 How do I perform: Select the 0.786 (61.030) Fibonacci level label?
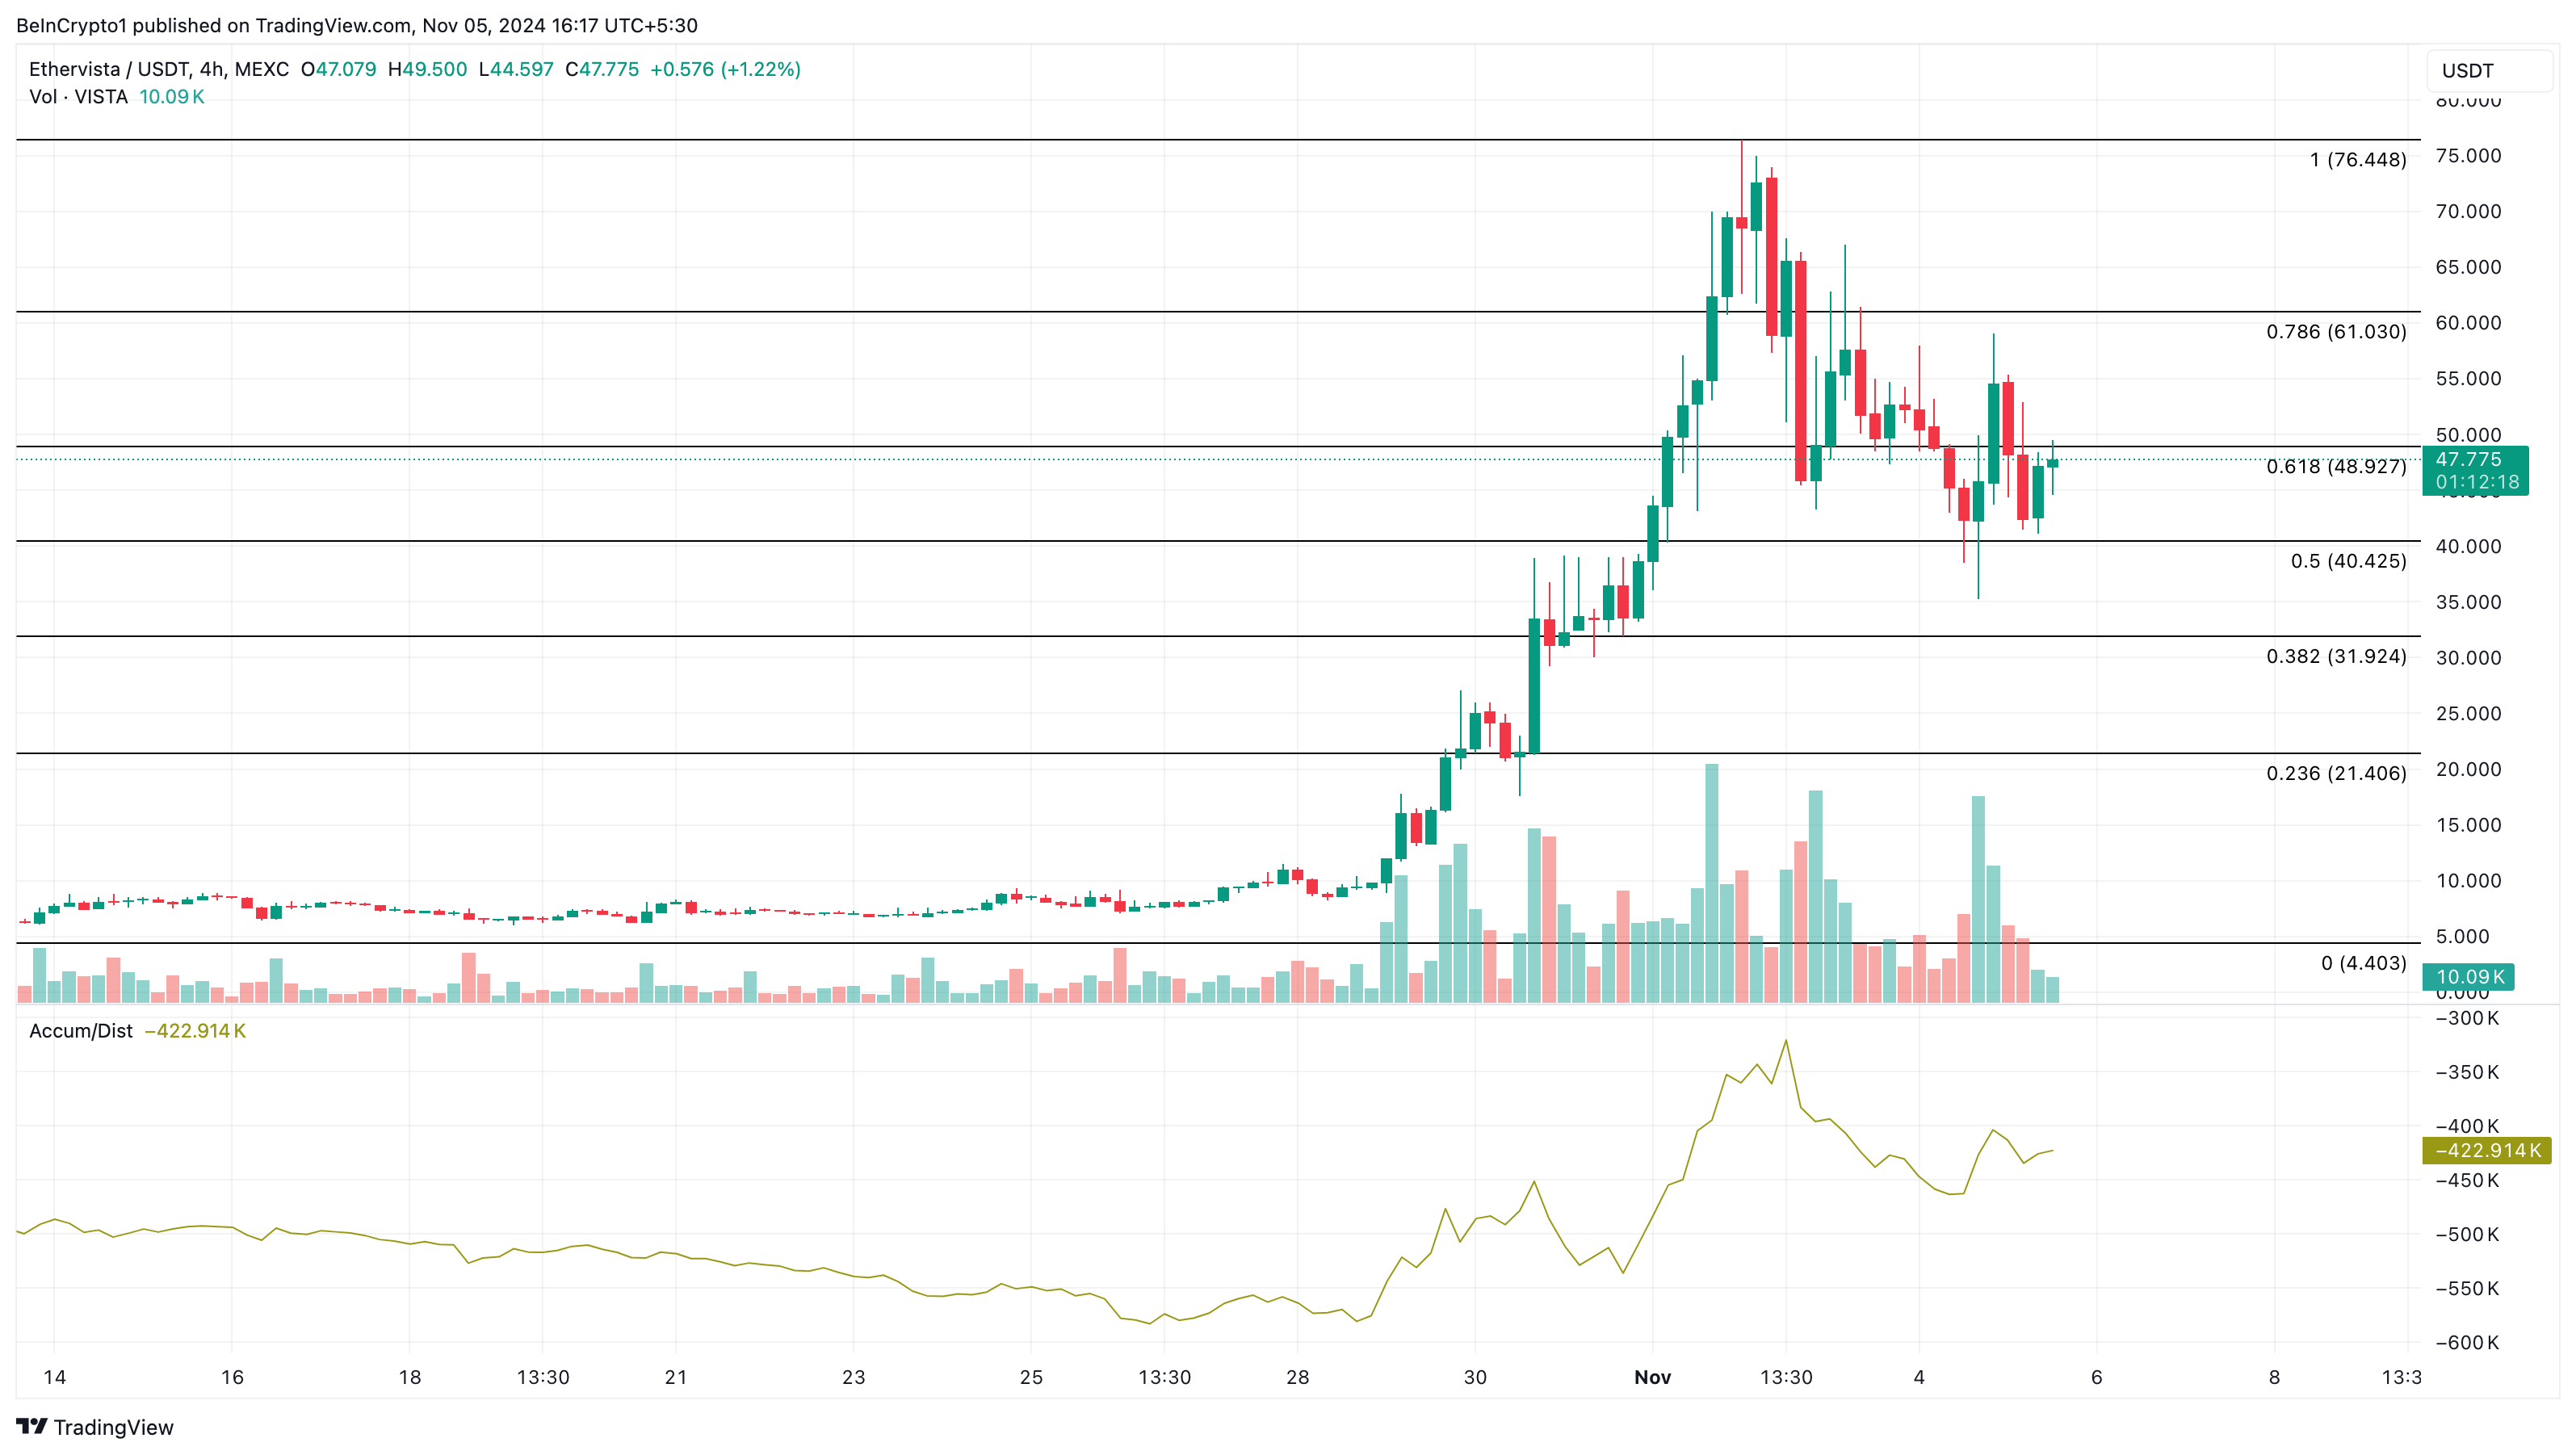tap(2336, 332)
